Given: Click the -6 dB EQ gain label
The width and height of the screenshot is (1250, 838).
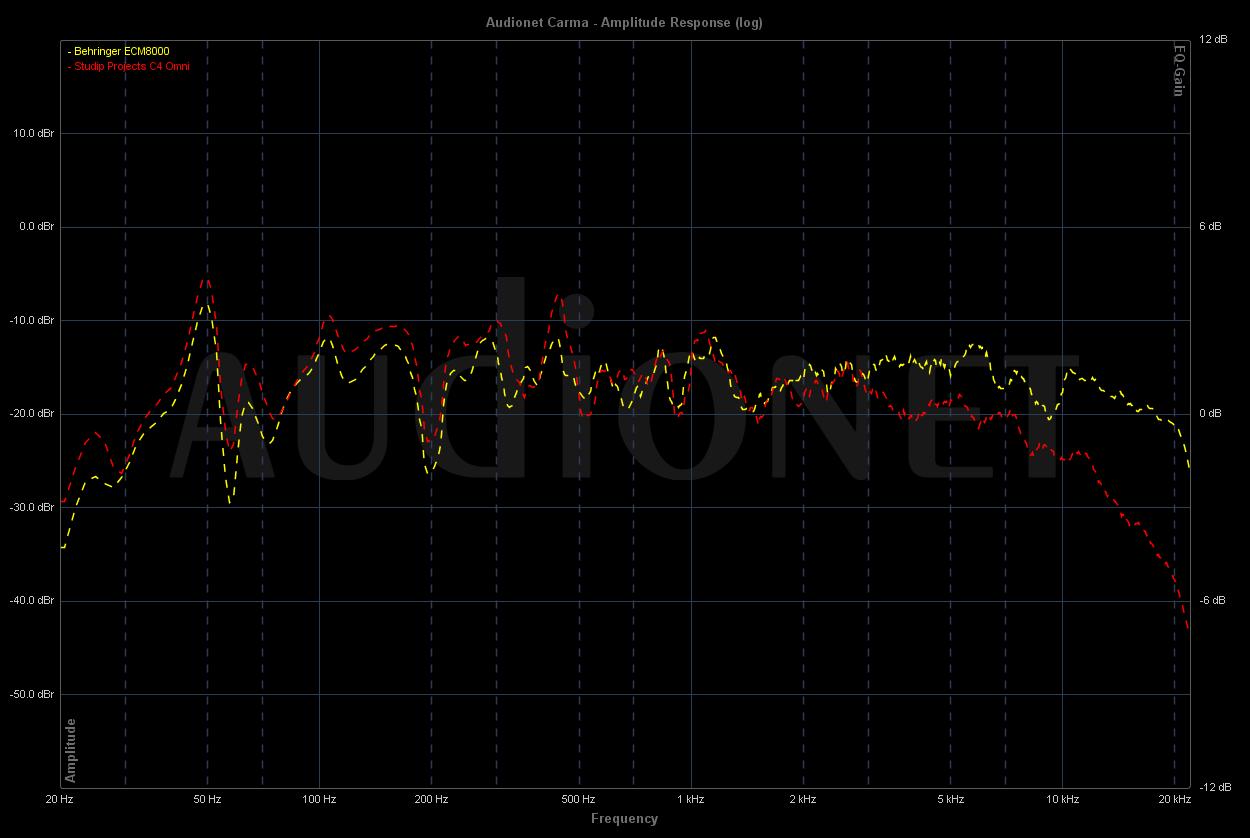Looking at the screenshot, I should point(1211,600).
